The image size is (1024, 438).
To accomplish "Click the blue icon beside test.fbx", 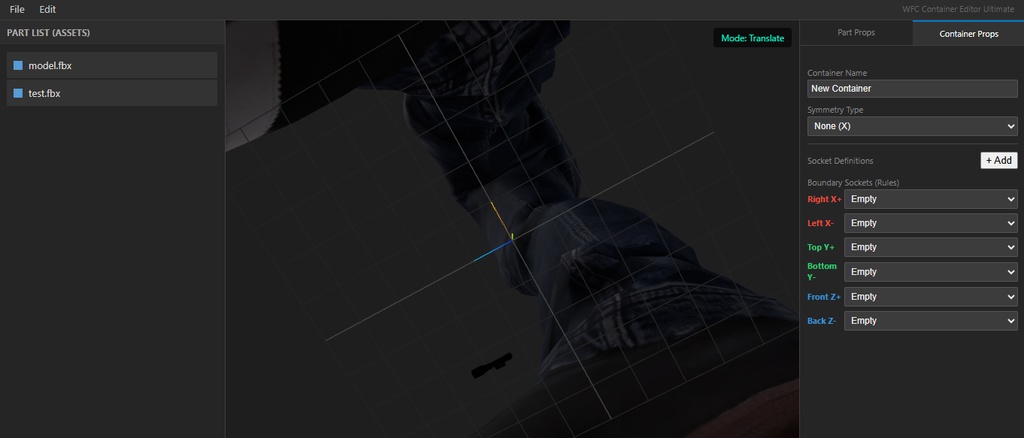I will 18,93.
